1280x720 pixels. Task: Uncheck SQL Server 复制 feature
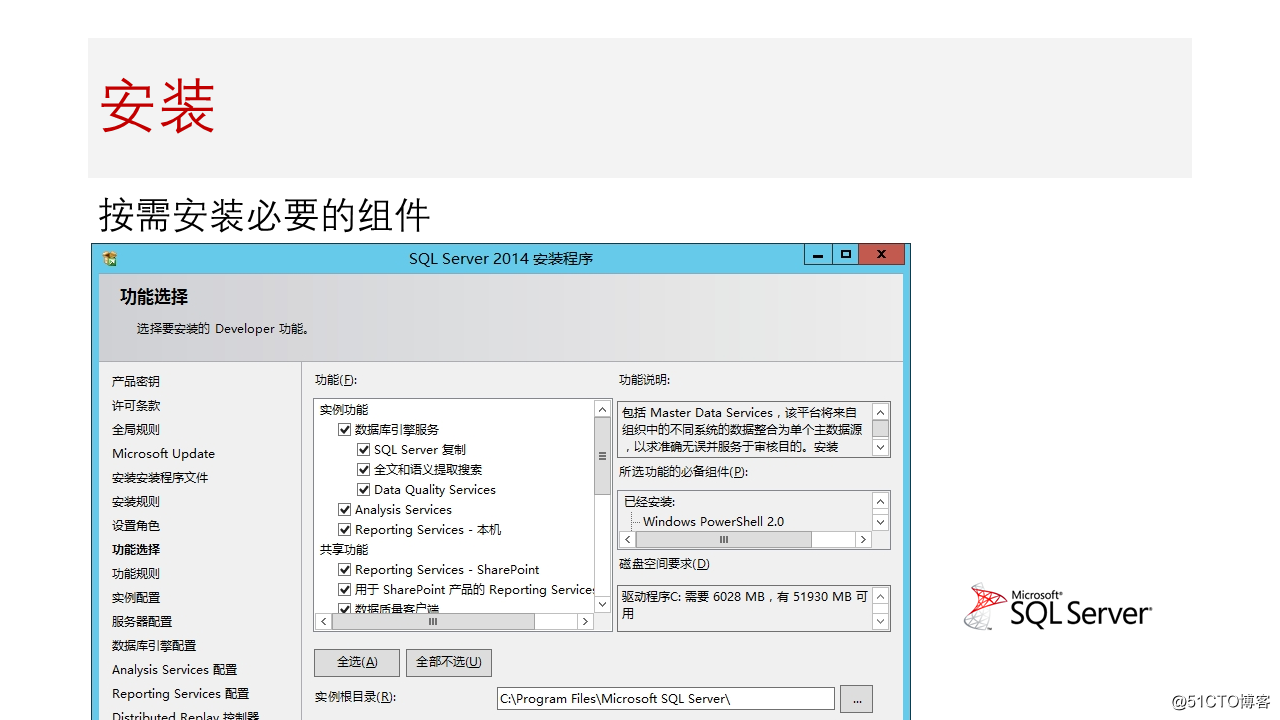pyautogui.click(x=364, y=450)
